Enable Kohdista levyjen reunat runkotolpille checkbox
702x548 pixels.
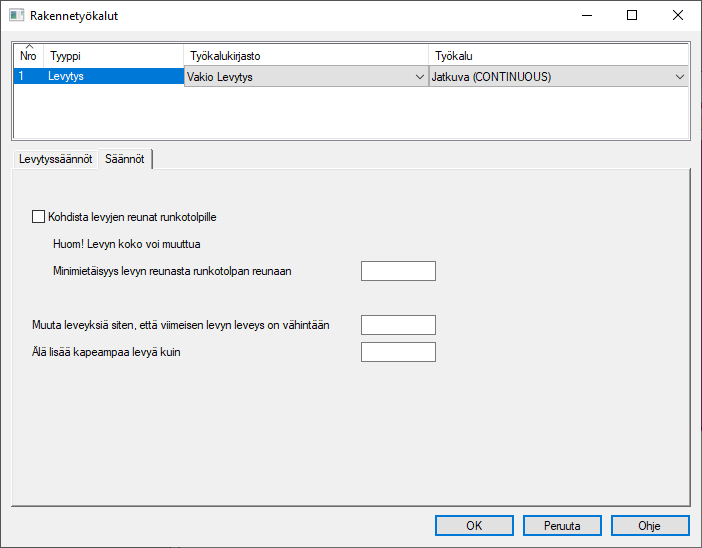pyautogui.click(x=39, y=215)
